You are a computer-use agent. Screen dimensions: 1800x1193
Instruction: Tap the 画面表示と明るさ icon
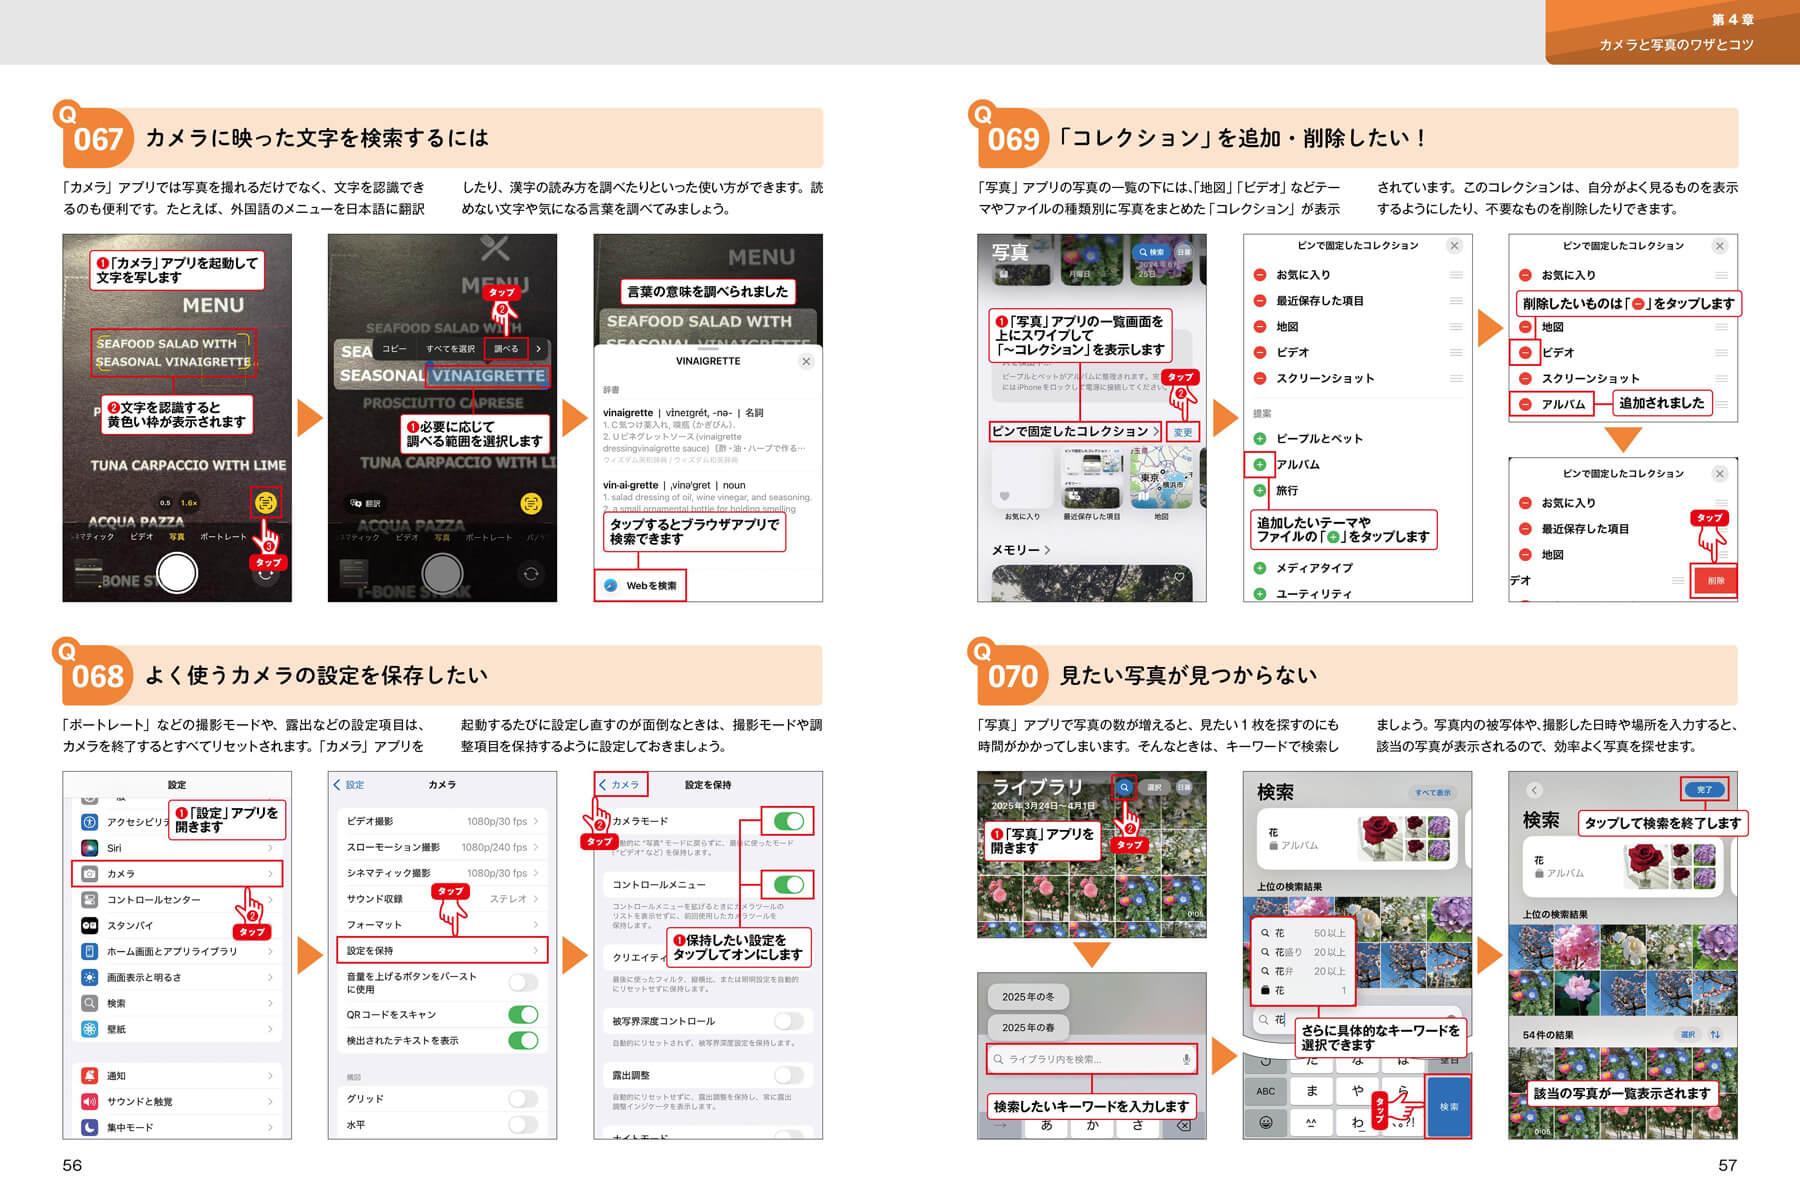pyautogui.click(x=90, y=978)
